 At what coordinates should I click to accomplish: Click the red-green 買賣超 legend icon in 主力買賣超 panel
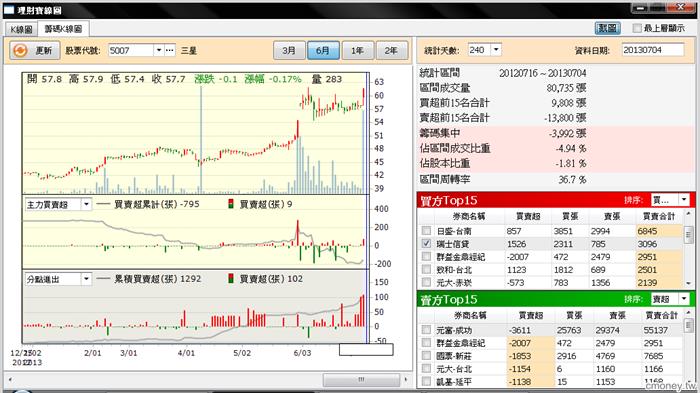point(231,204)
